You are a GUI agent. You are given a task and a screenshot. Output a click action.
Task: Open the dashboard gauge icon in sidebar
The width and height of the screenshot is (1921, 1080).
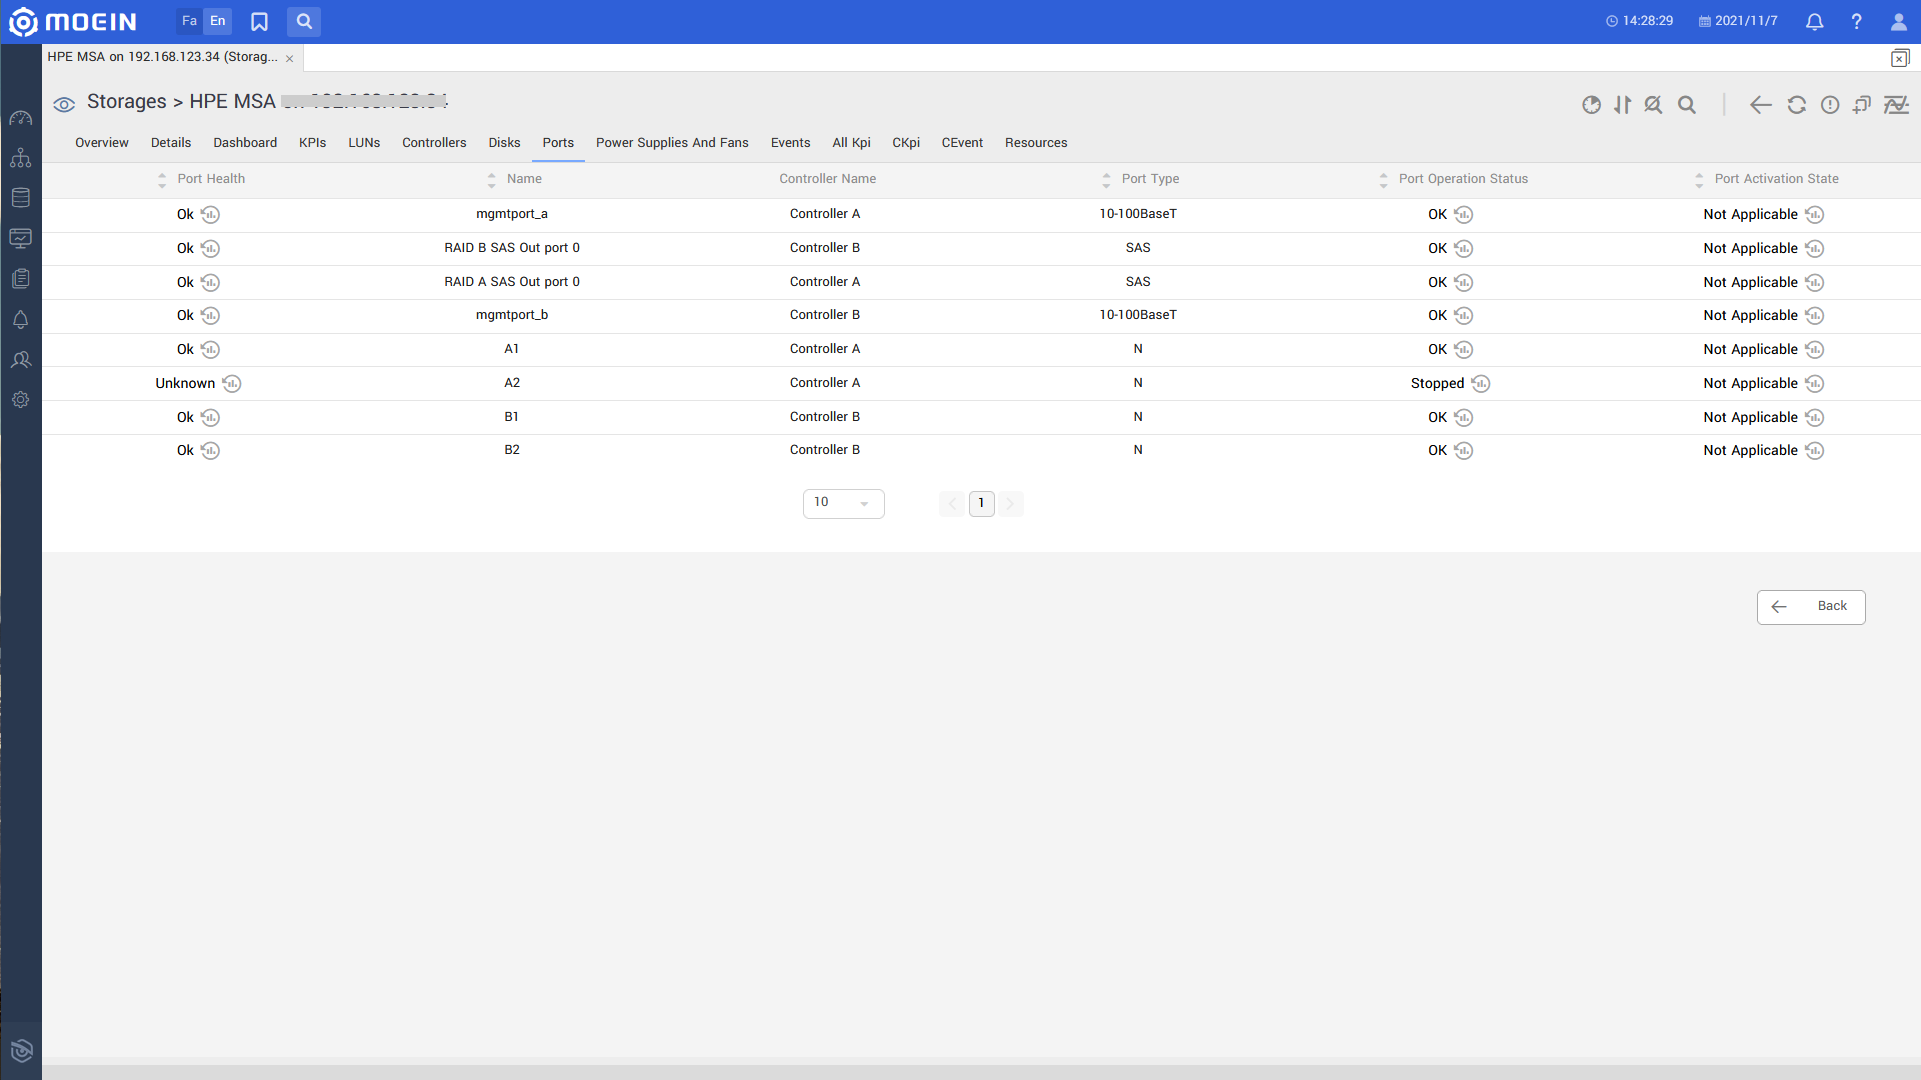21,118
